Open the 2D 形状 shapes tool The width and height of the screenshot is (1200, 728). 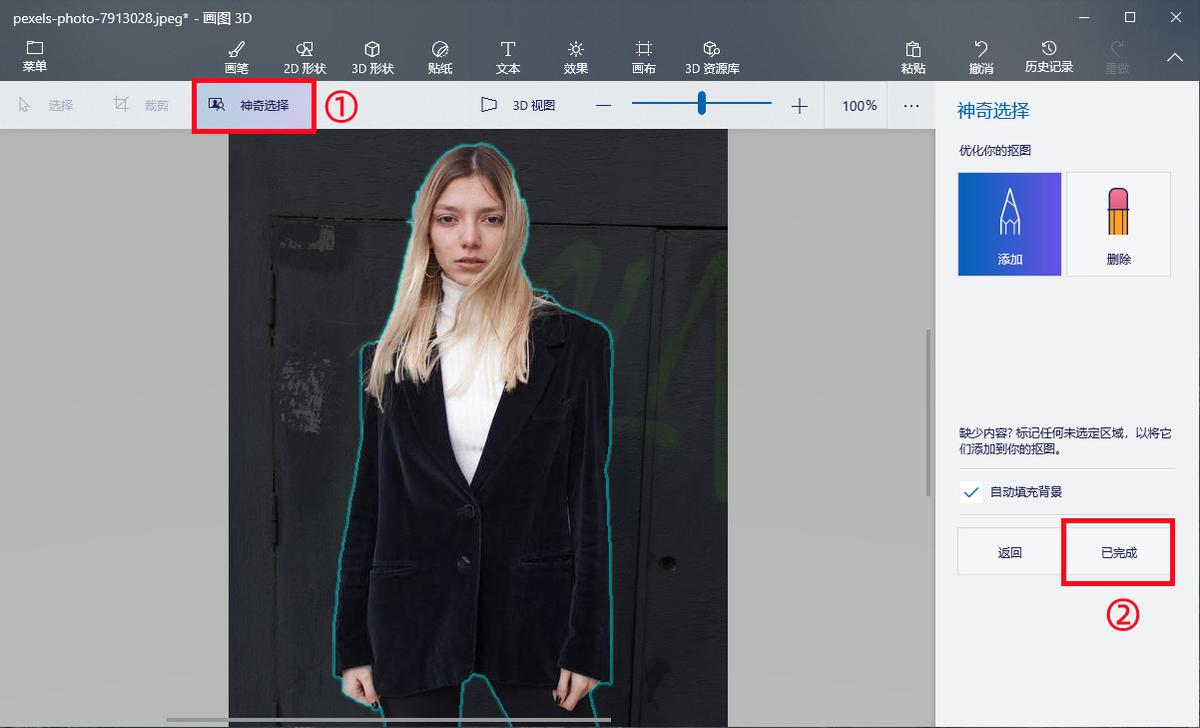pos(304,57)
